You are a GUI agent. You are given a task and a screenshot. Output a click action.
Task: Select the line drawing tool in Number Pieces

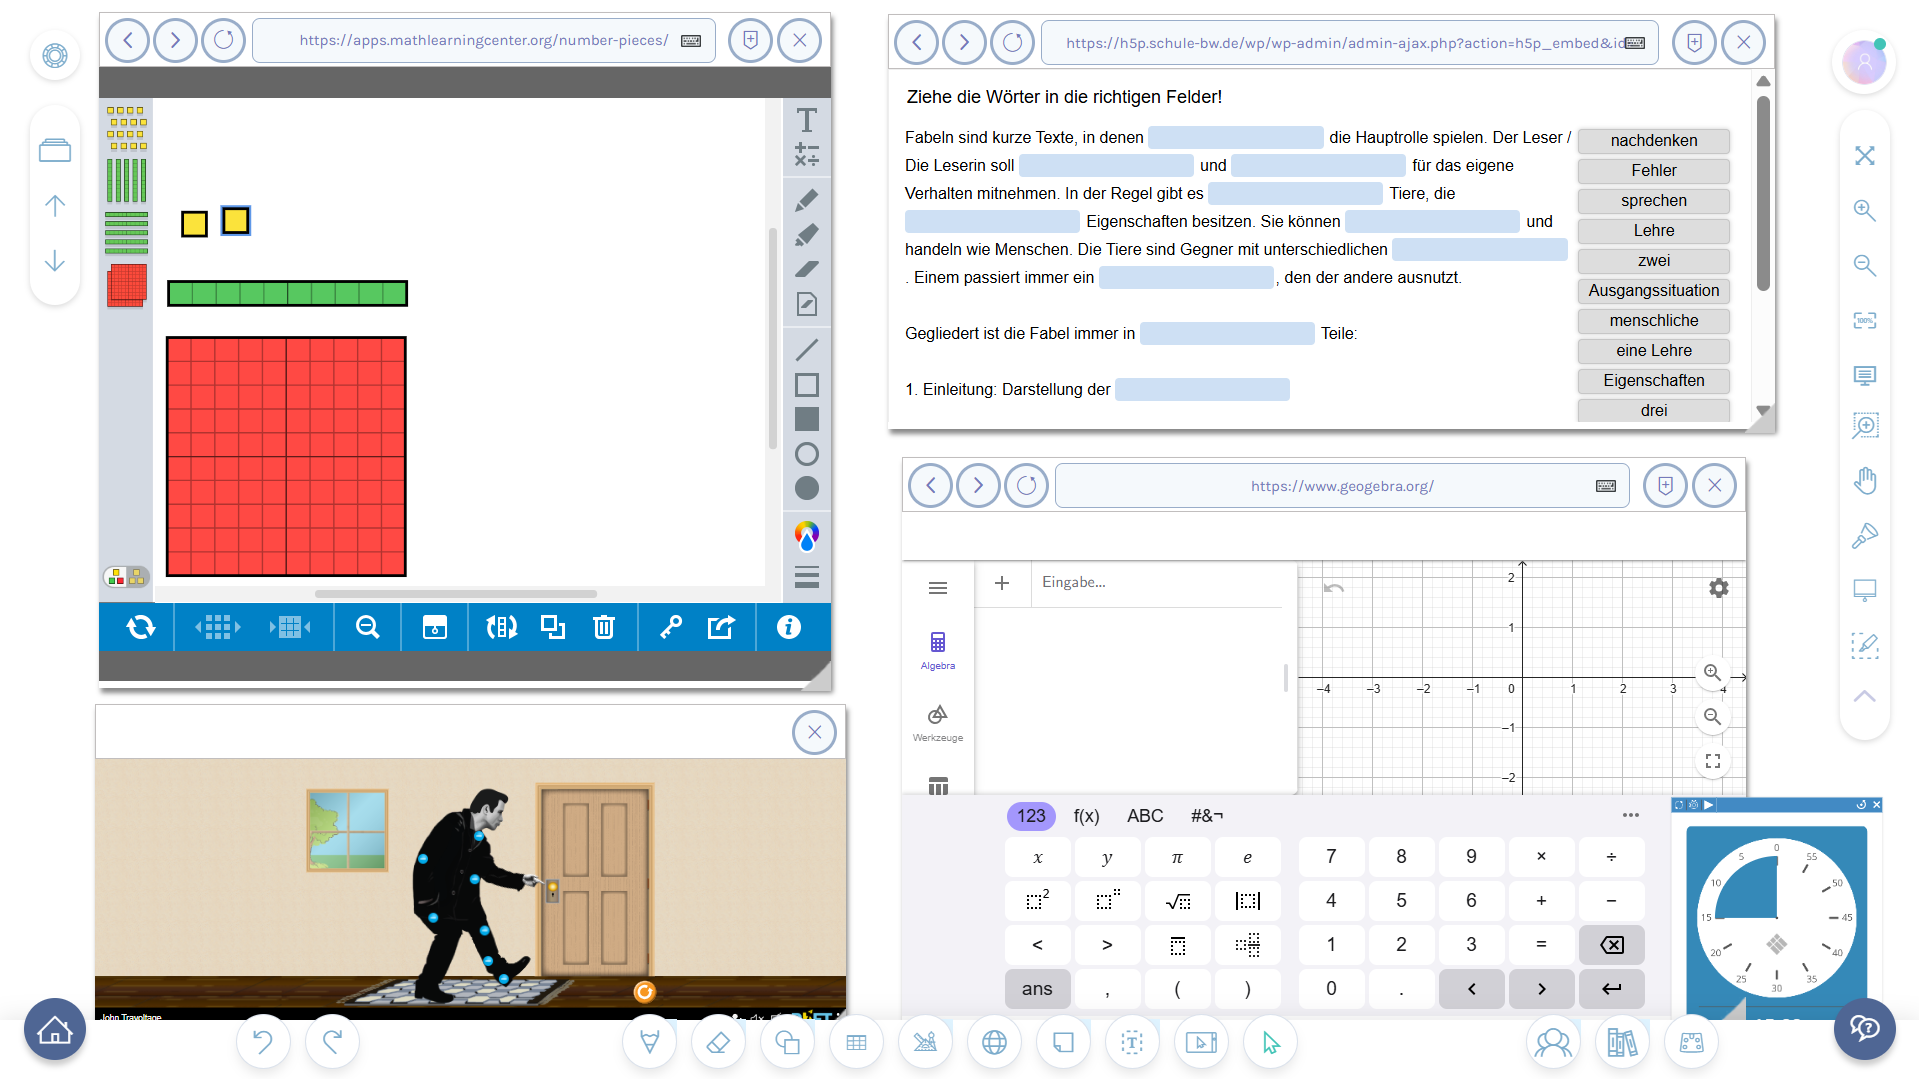pyautogui.click(x=806, y=350)
